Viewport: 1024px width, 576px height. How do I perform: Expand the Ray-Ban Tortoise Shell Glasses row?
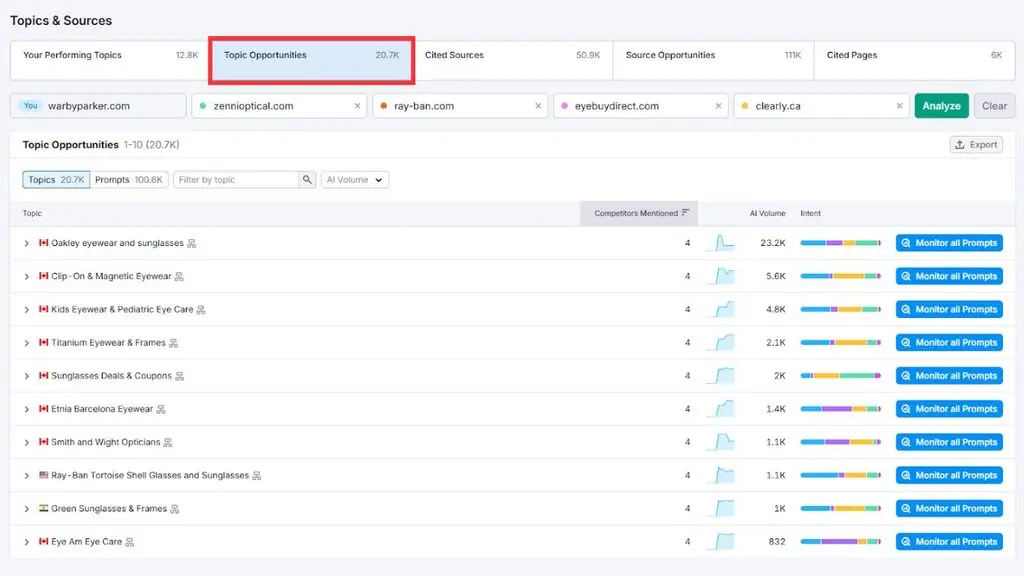27,476
